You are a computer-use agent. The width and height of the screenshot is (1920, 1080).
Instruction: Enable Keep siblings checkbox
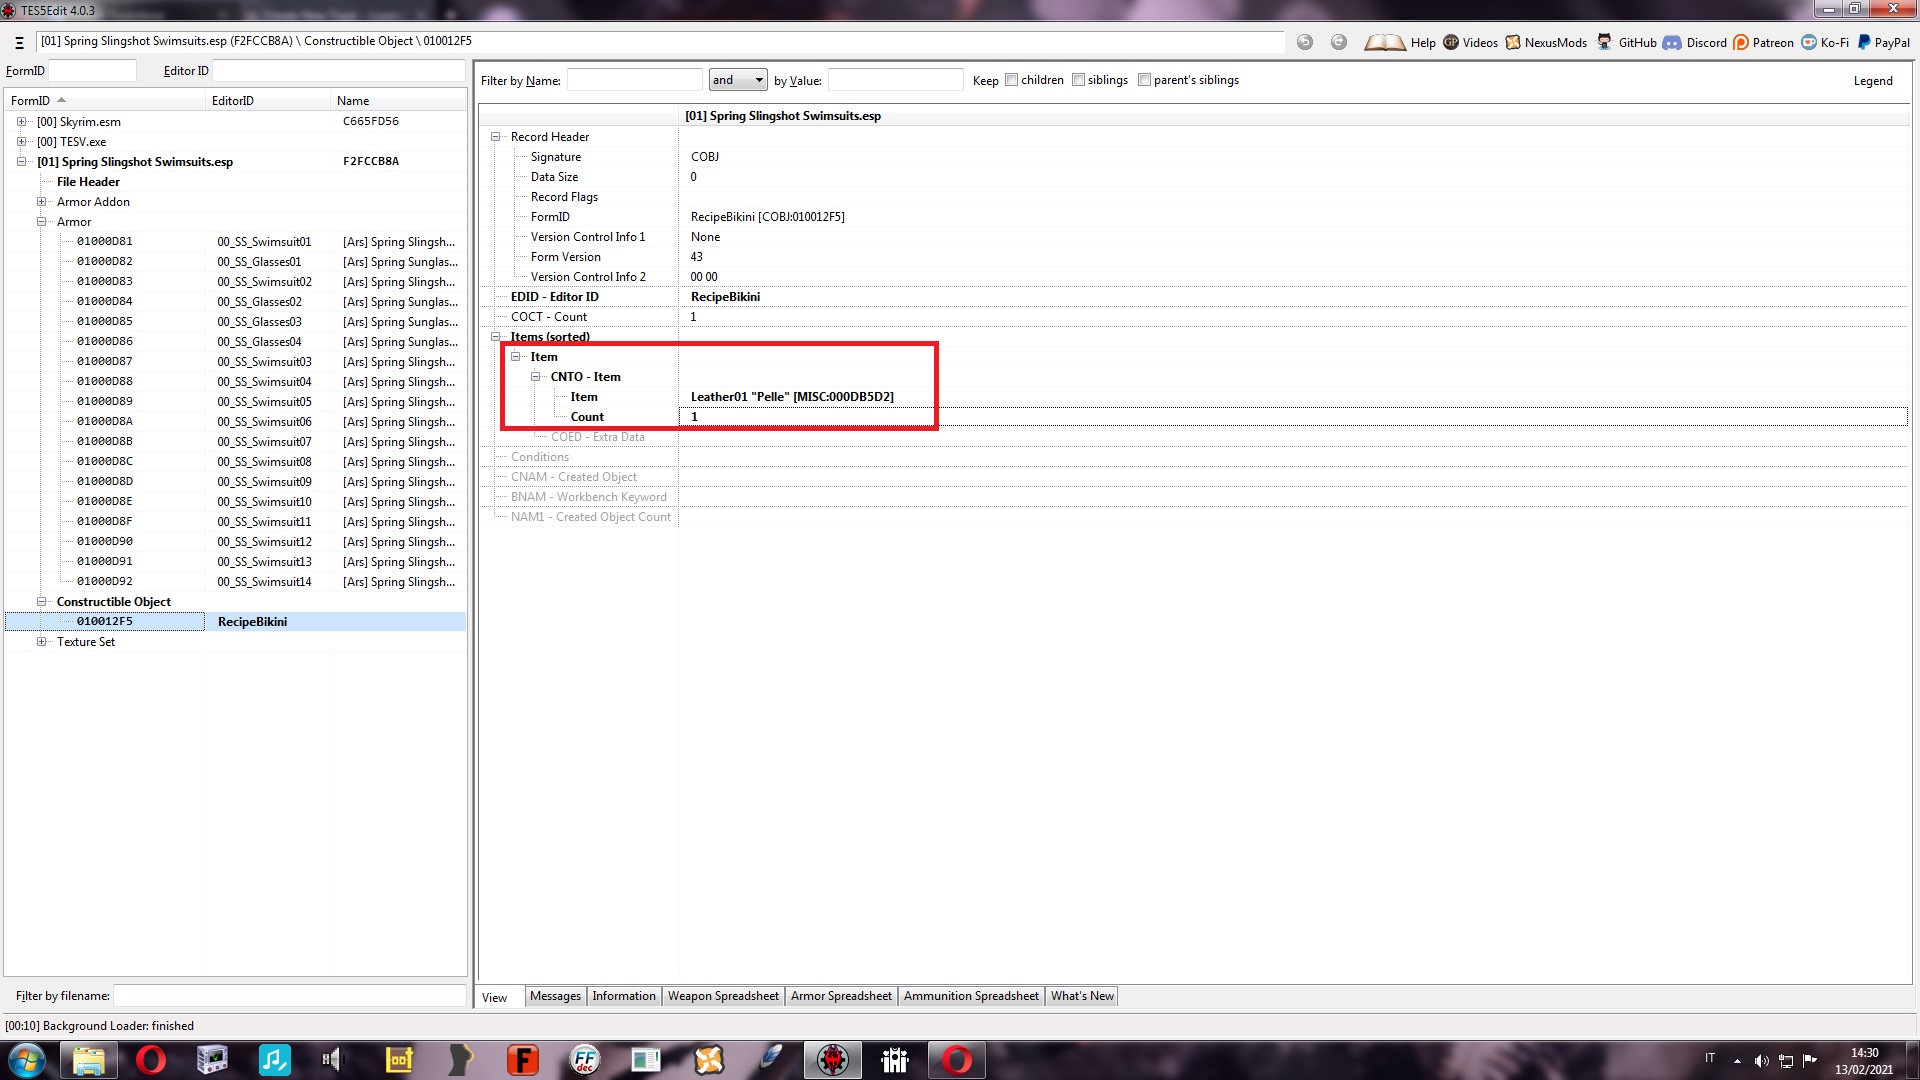(x=1078, y=80)
